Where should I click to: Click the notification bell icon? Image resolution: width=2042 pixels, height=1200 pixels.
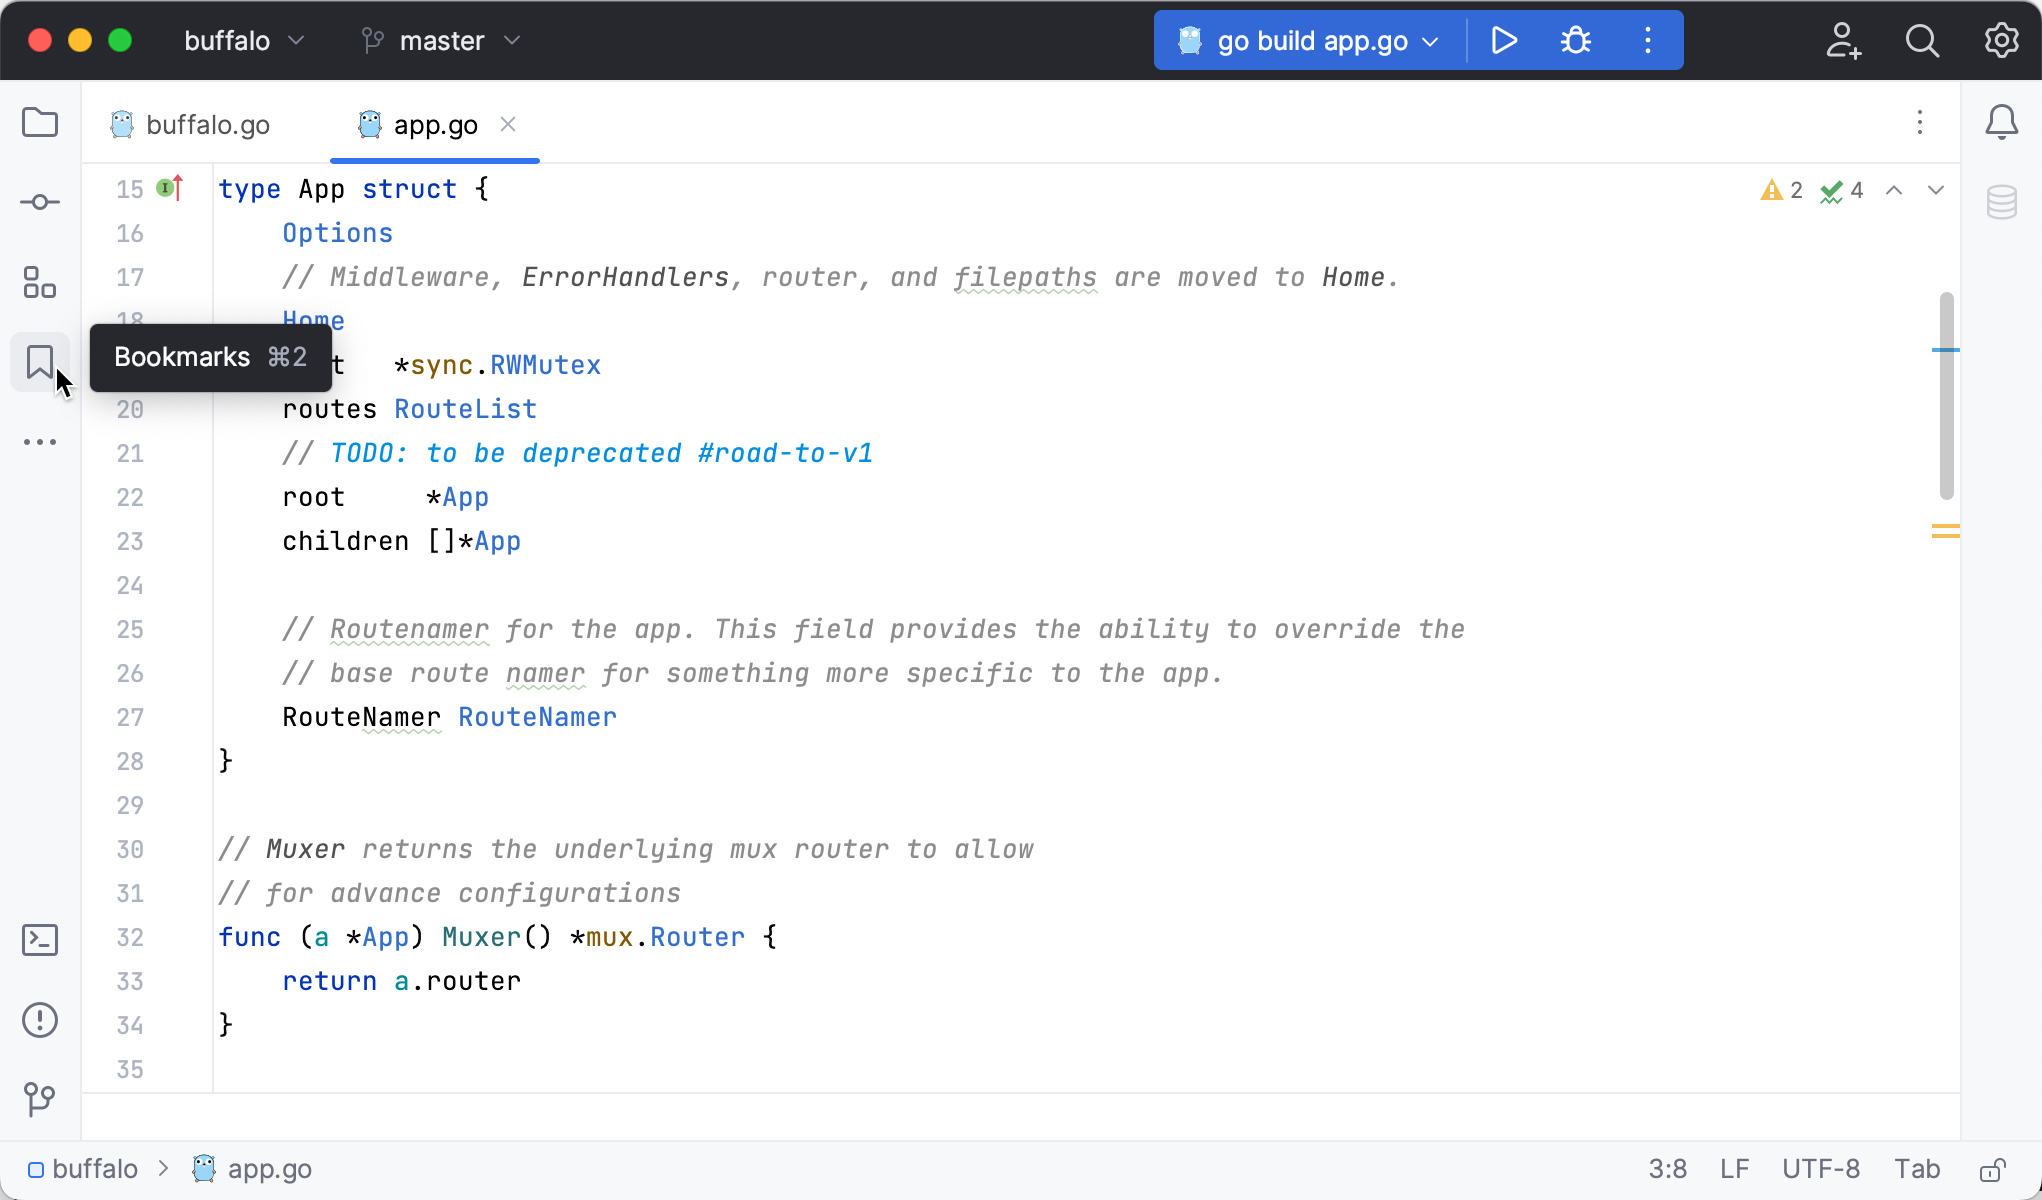coord(2002,123)
